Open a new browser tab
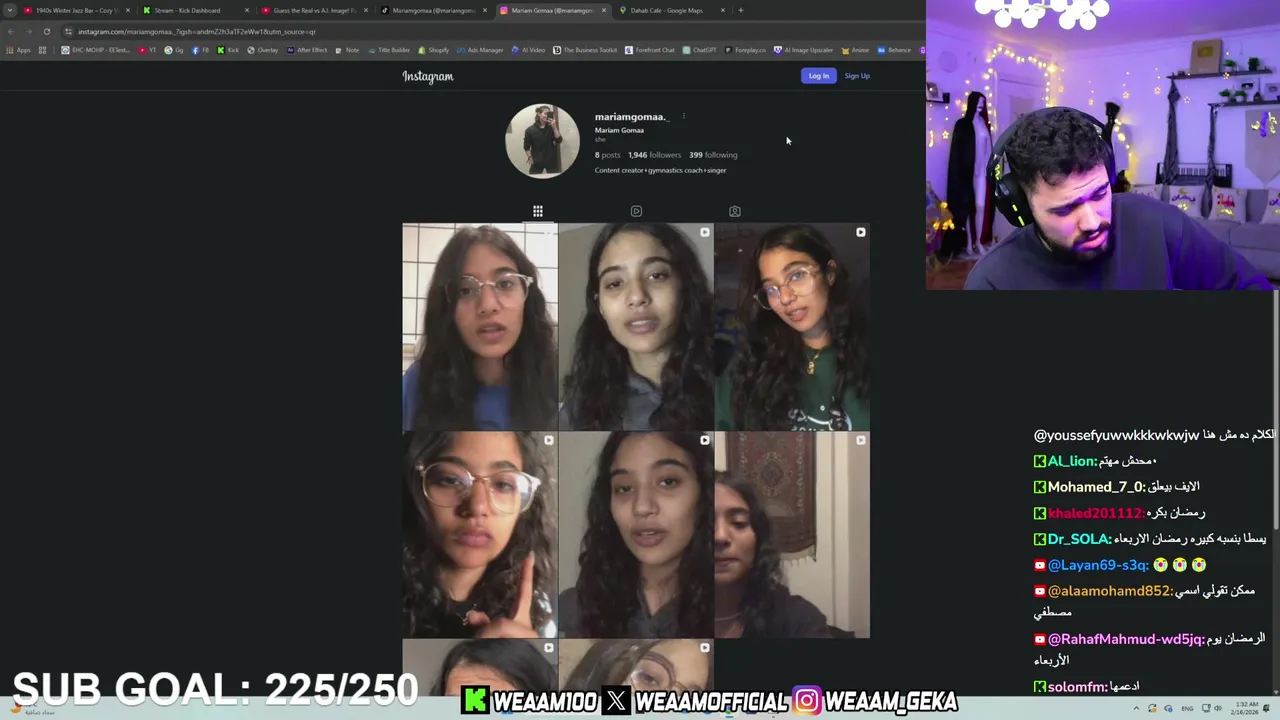This screenshot has height=720, width=1280. pyautogui.click(x=740, y=10)
